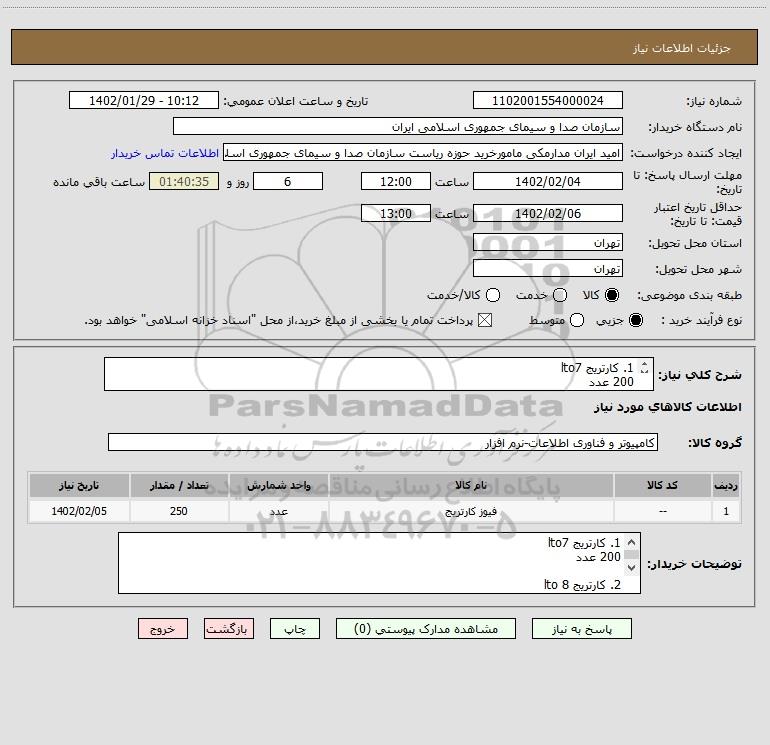Click the scroll stepper in شرح کلی نیاز box
This screenshot has height=745, width=770.
click(644, 367)
